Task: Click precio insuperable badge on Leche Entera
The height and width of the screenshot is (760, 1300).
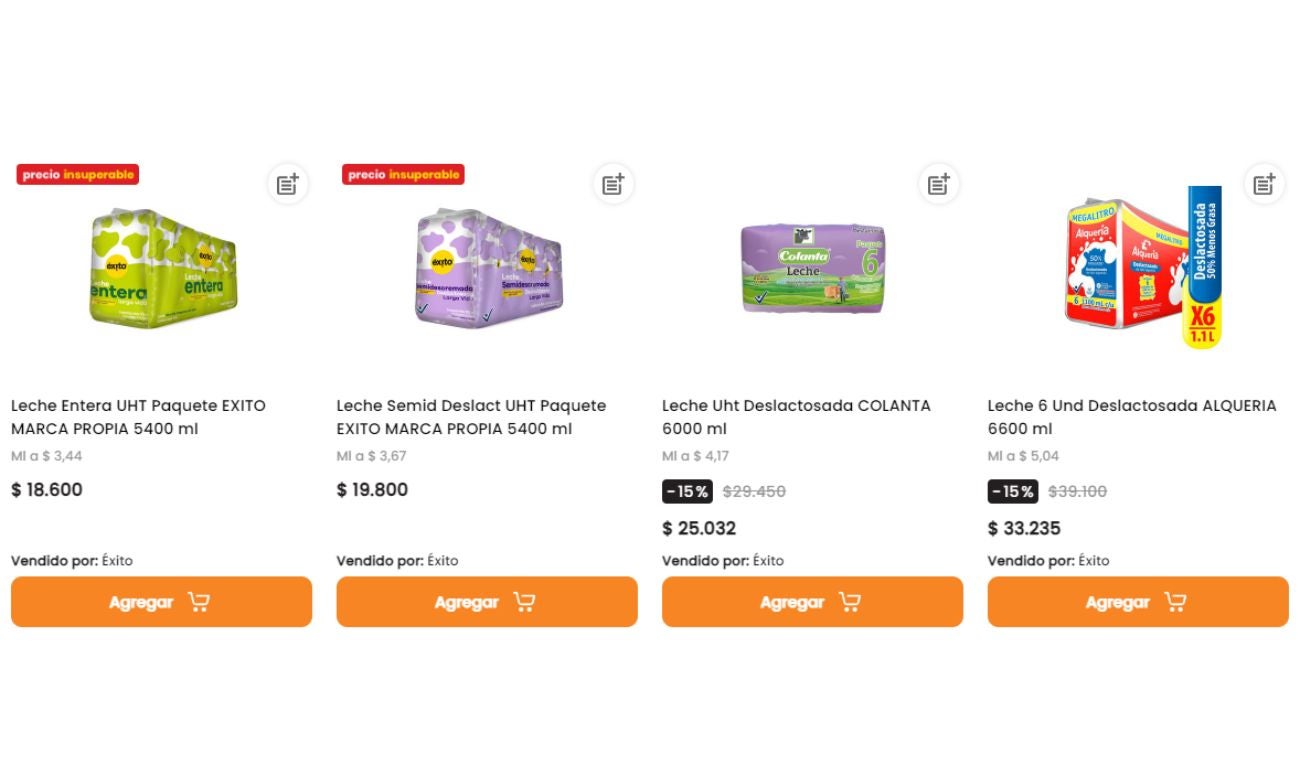Action: (x=78, y=175)
